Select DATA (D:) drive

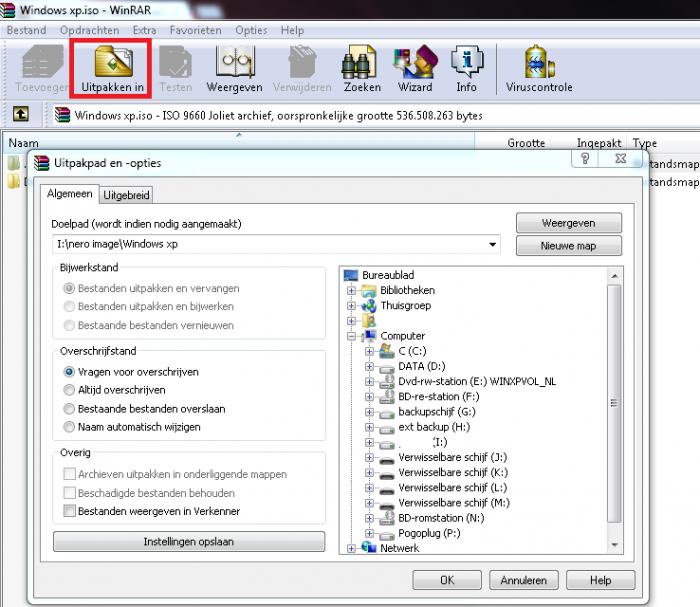(x=422, y=366)
